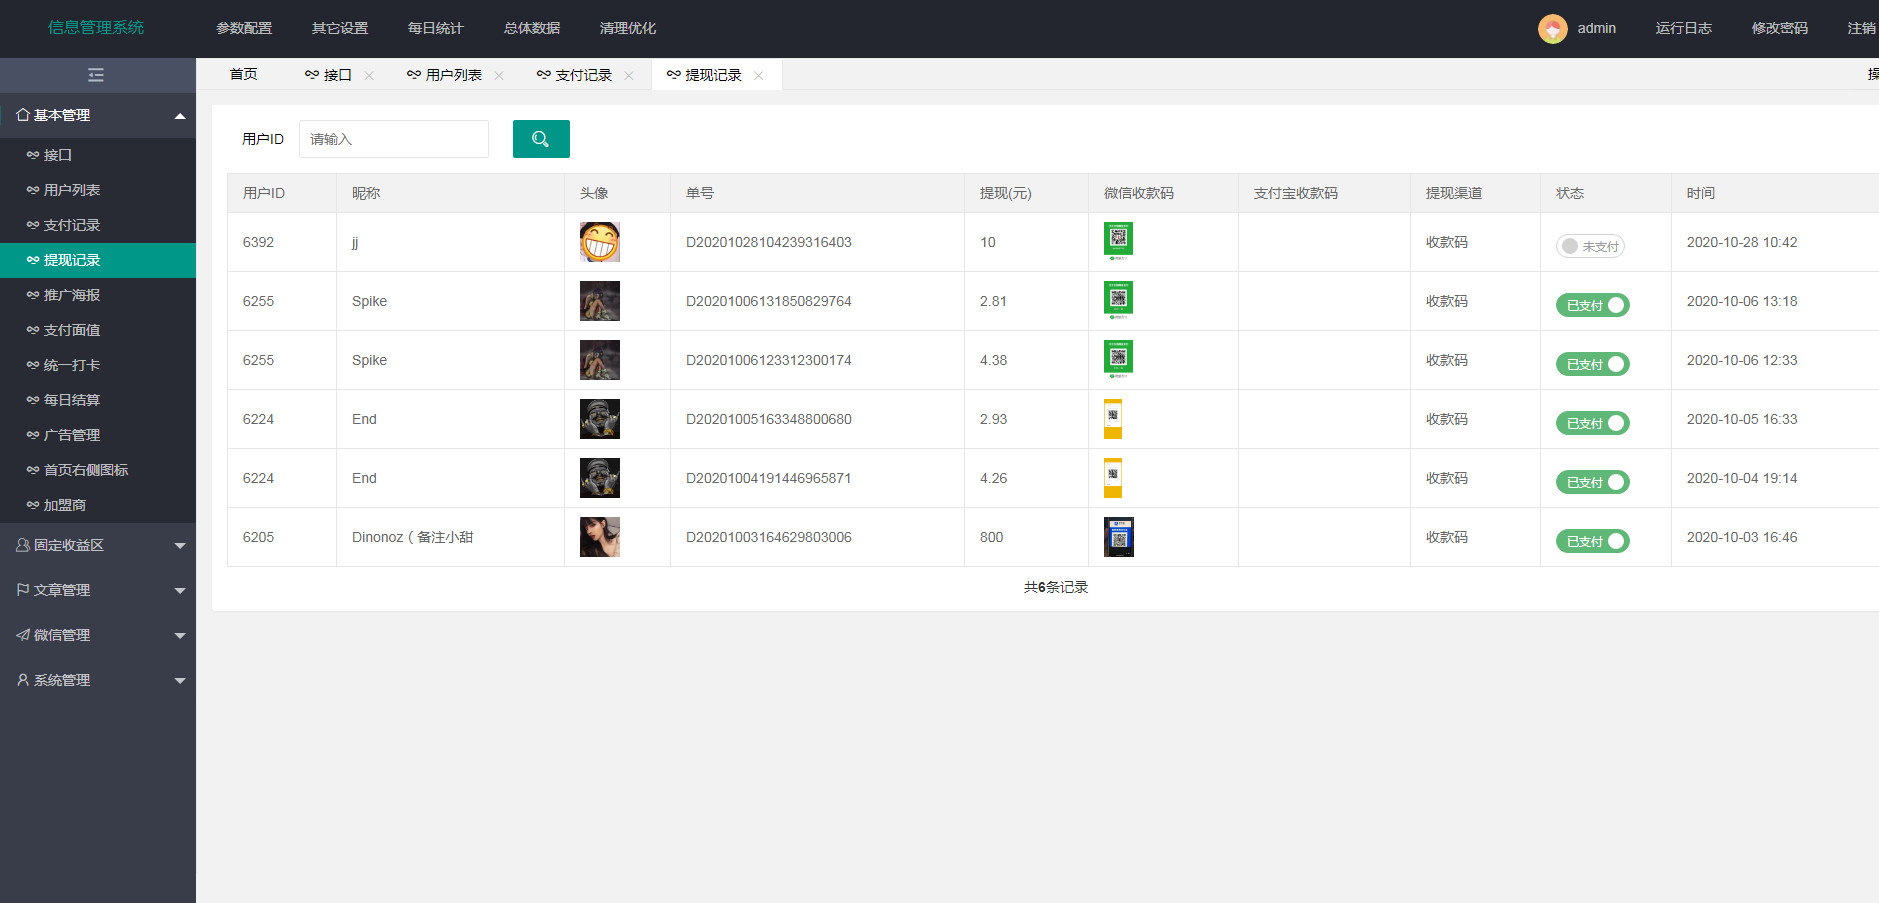Image resolution: width=1879 pixels, height=903 pixels.
Task: View WeChat QR code for withdrawal 4.38
Action: click(x=1118, y=360)
